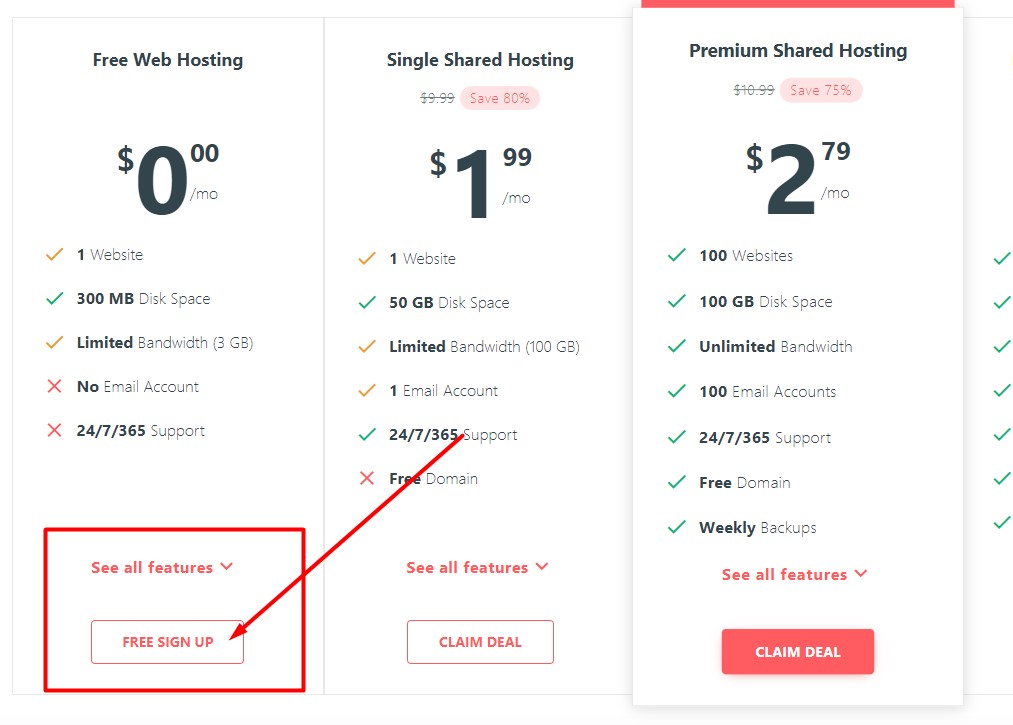
Task: Click the FREE SIGN UP button
Action: (167, 642)
